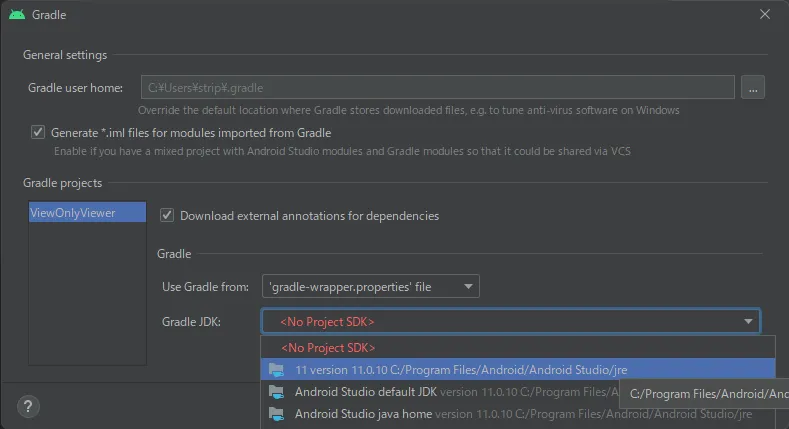The height and width of the screenshot is (429, 789).
Task: Open the Use Gradle from dropdown
Action: (370, 287)
